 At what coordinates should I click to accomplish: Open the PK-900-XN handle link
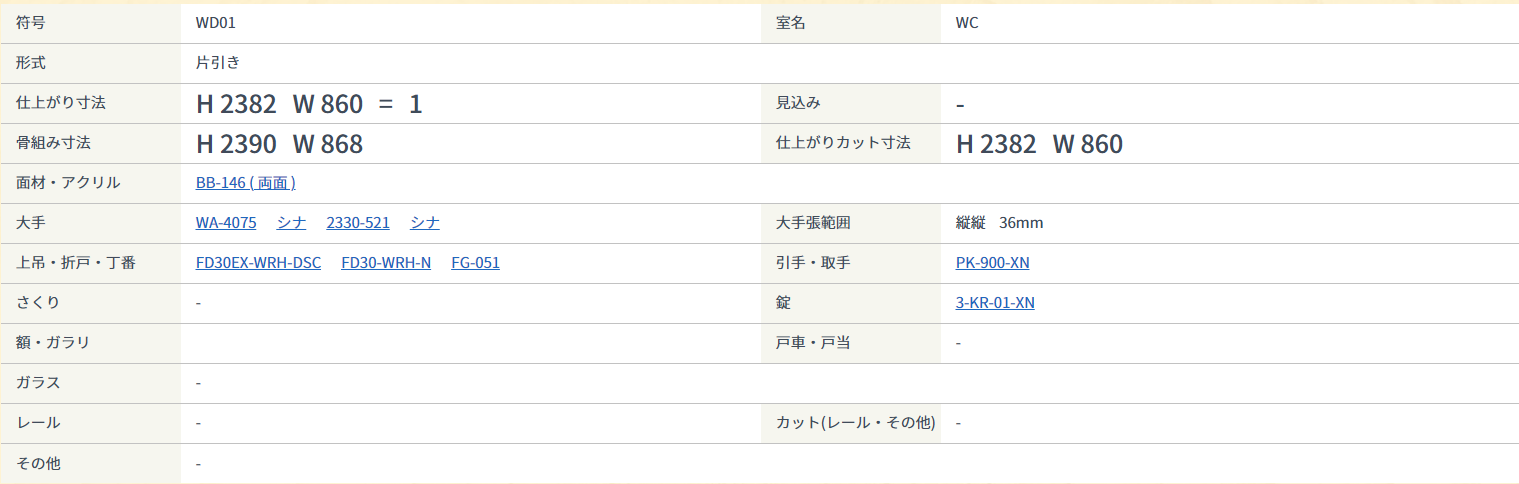(992, 263)
